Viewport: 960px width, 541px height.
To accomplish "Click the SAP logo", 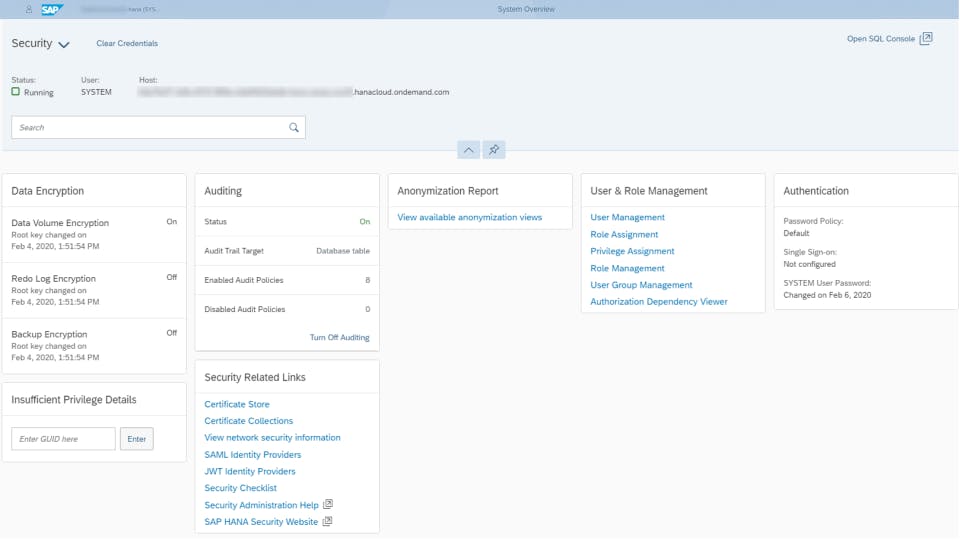I will [51, 9].
